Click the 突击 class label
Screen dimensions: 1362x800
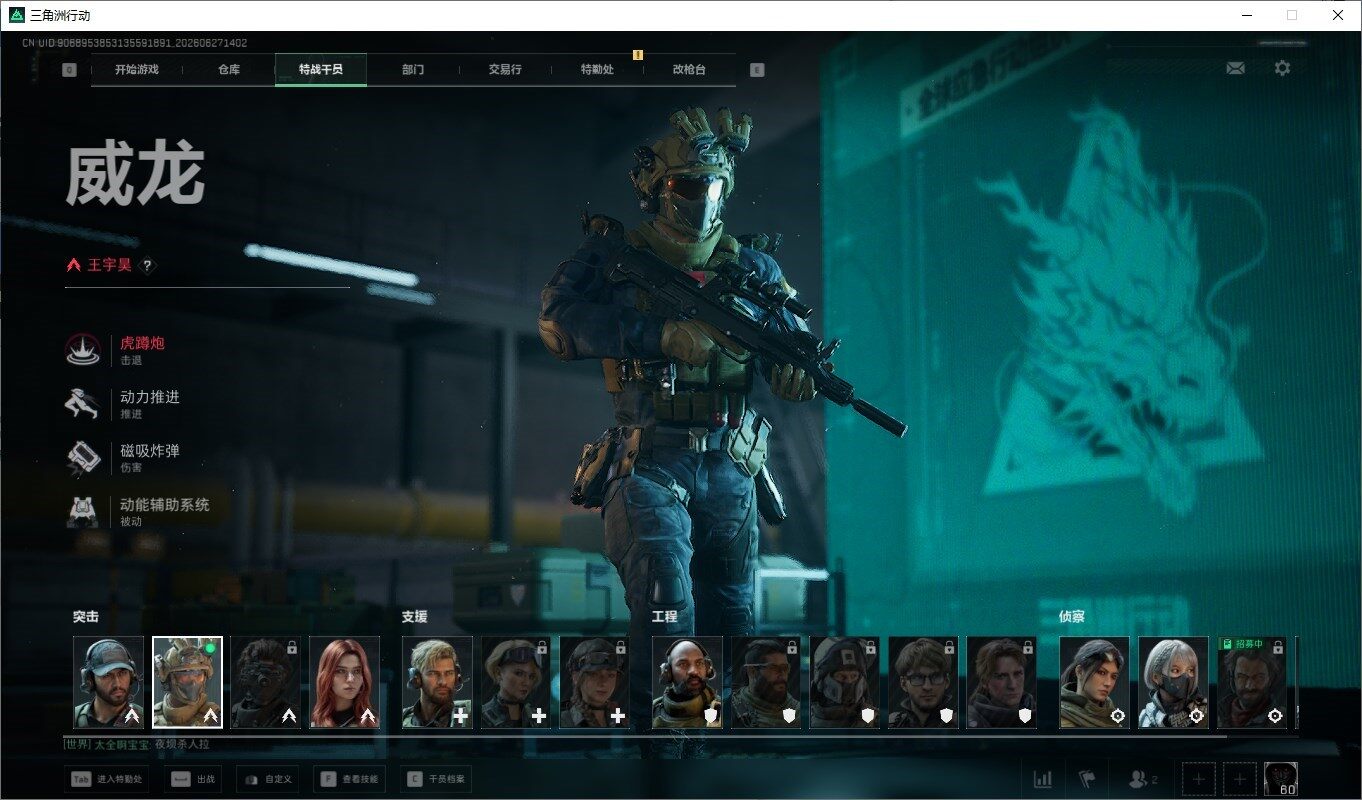click(86, 617)
